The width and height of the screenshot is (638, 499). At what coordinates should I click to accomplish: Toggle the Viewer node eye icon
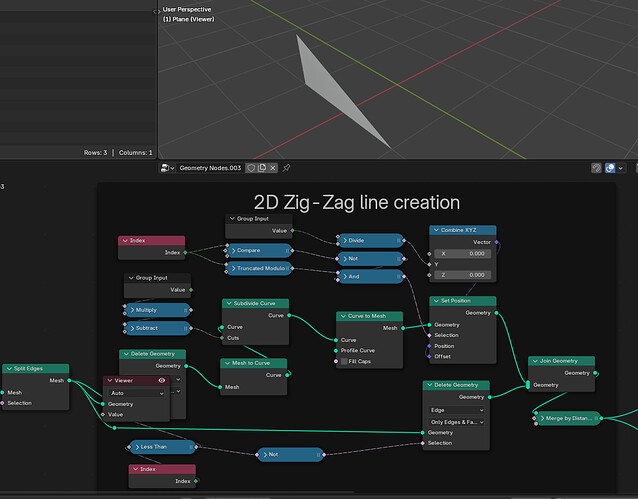pyautogui.click(x=162, y=381)
